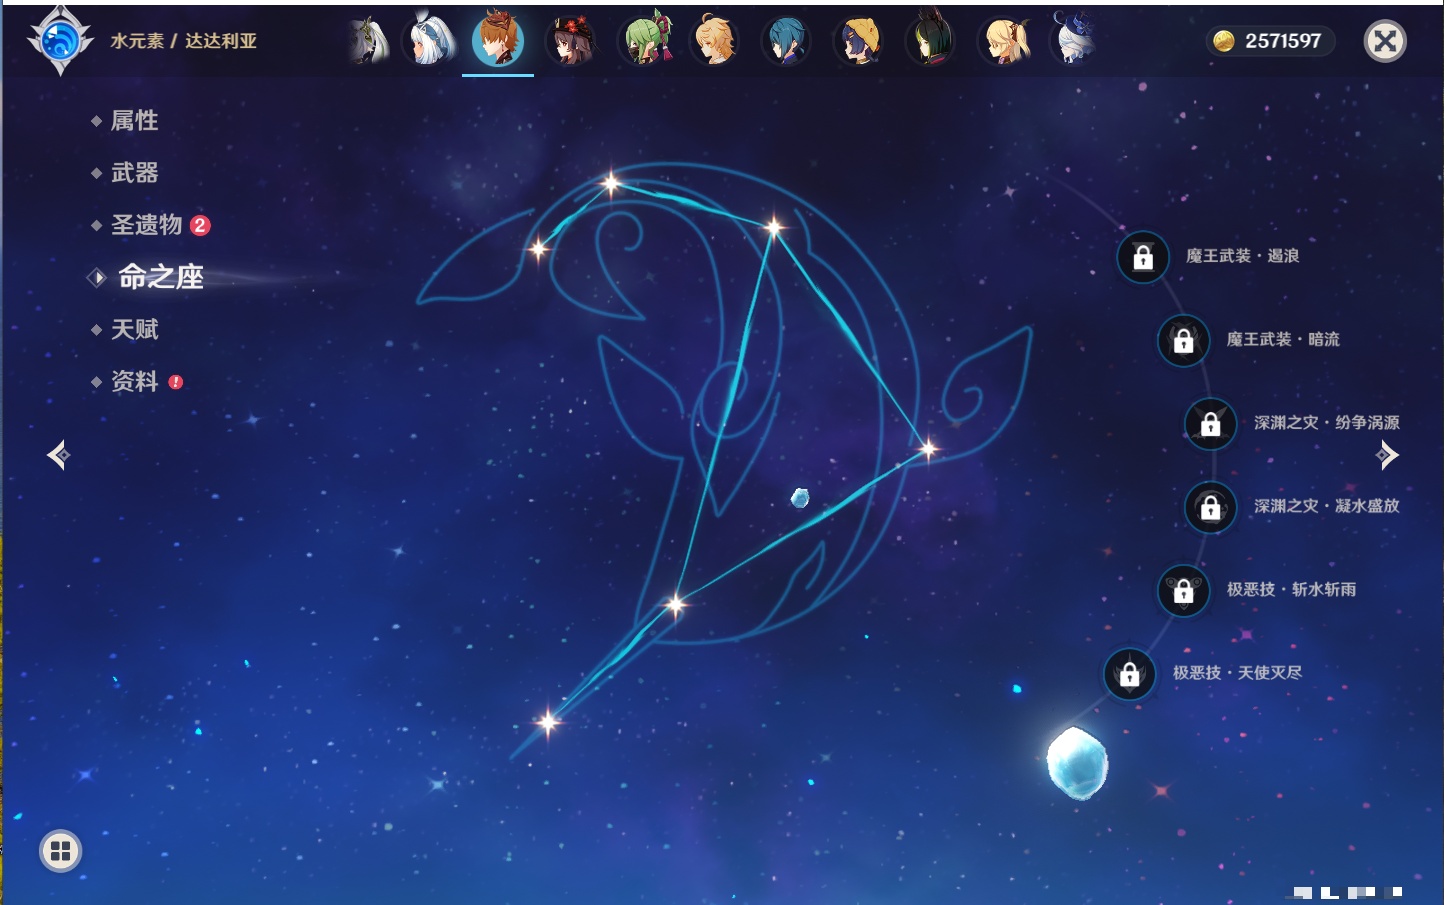Go to previous character with left arrow

pos(58,455)
